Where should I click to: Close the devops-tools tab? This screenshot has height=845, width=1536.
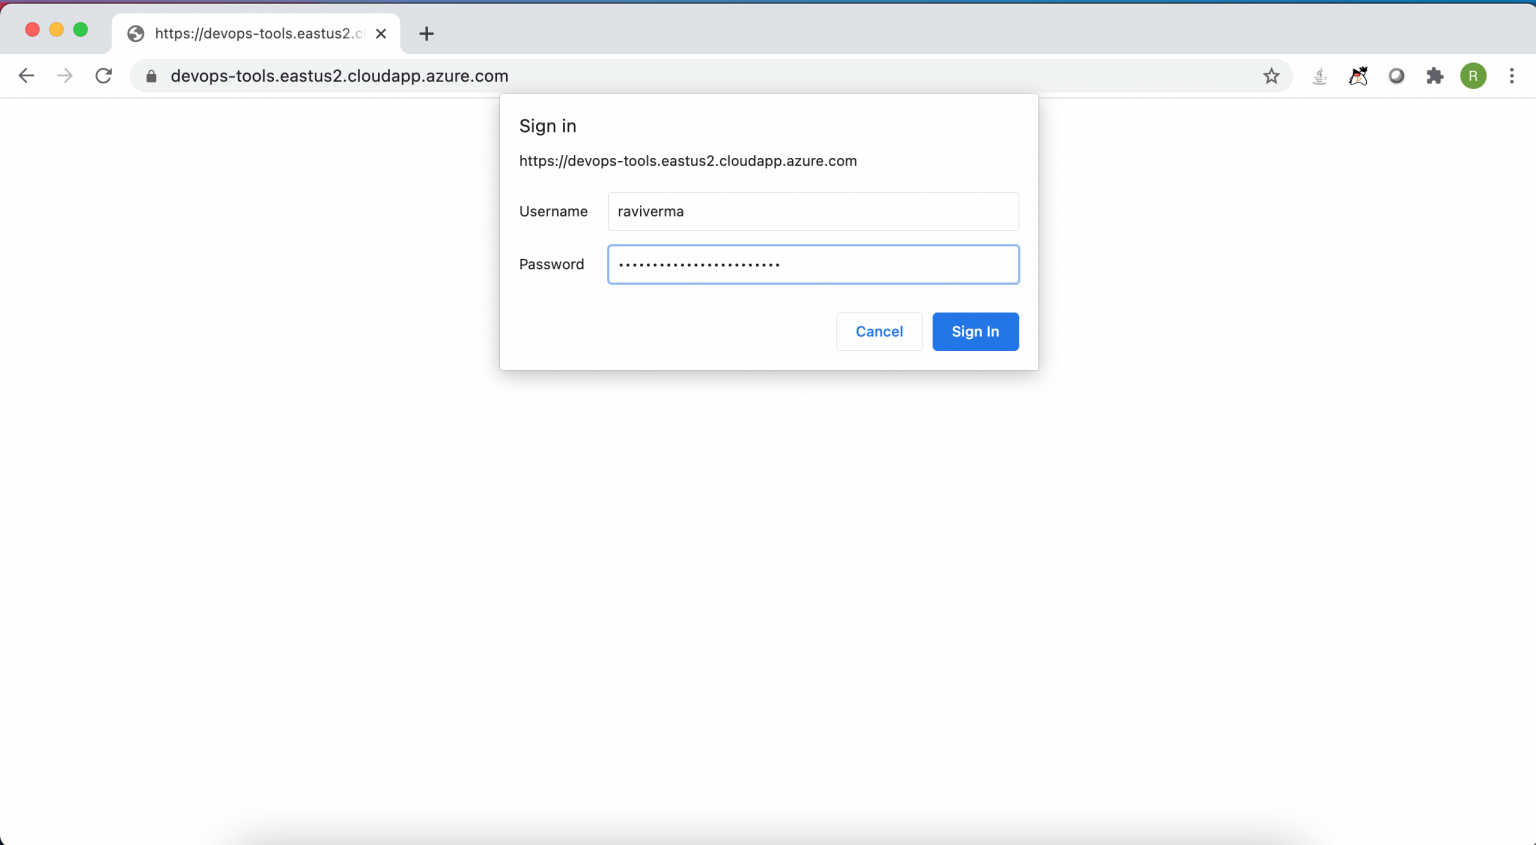380,32
